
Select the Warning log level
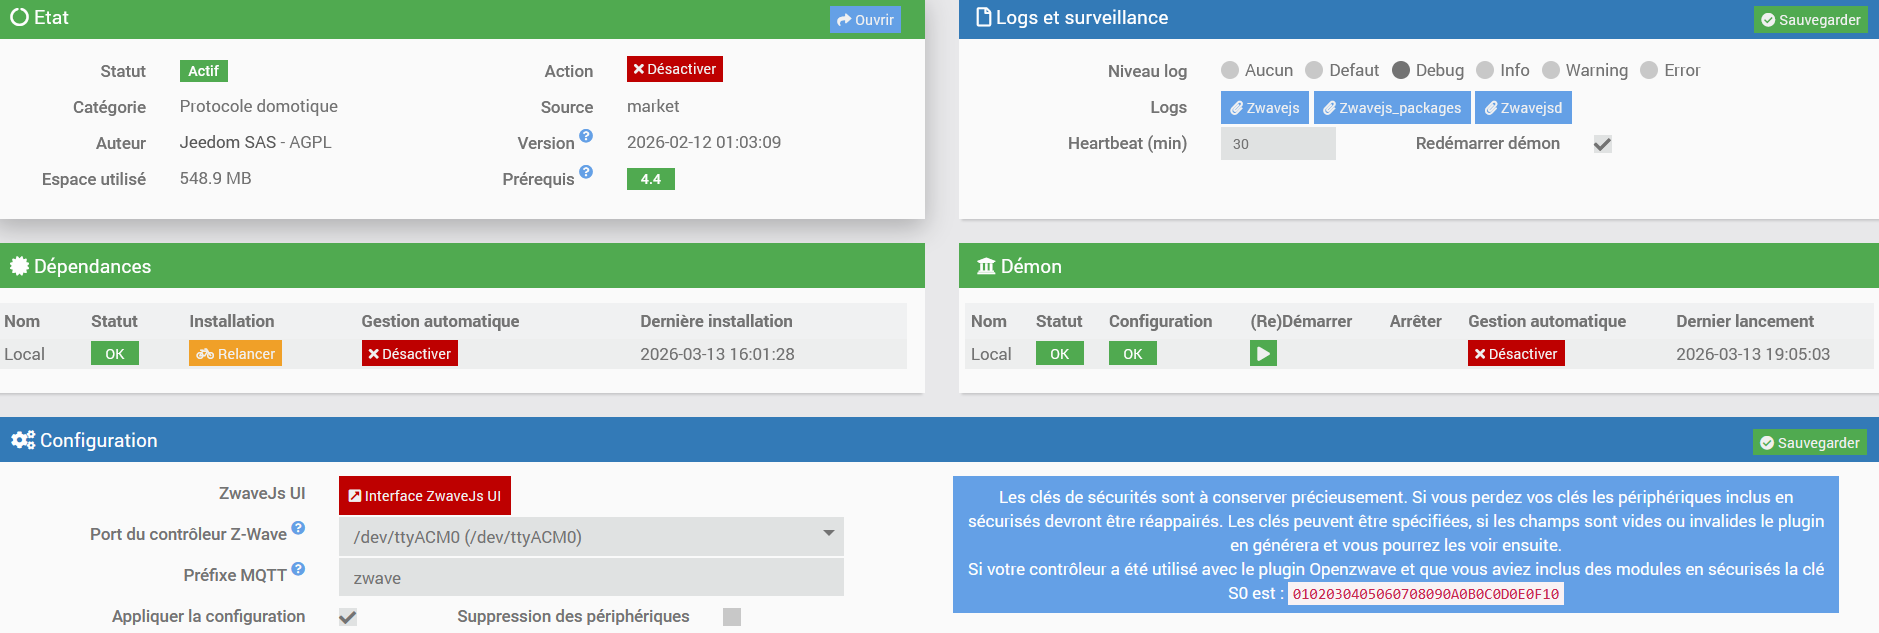[x=1551, y=70]
